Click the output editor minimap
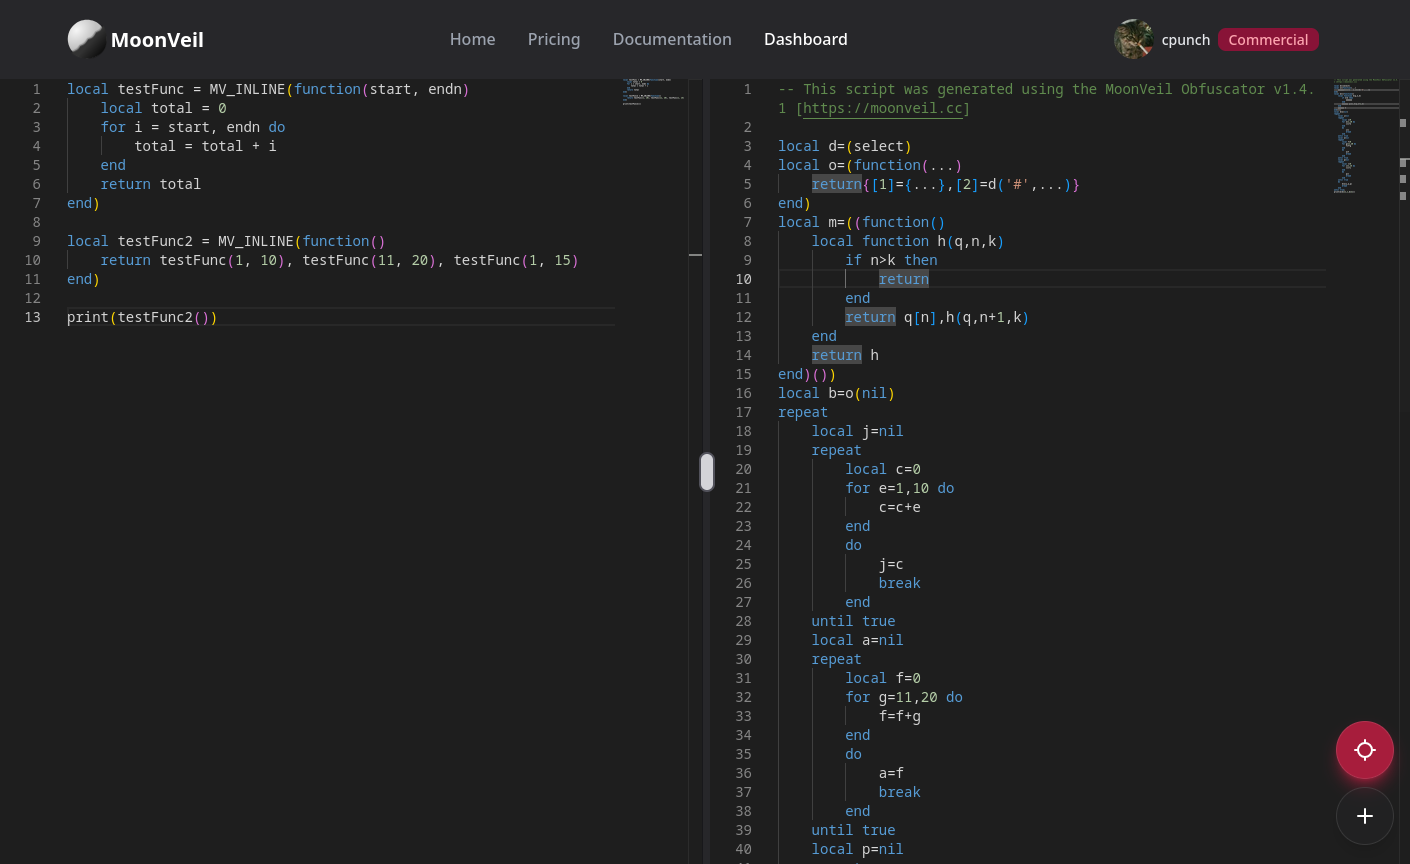Viewport: 1410px width, 864px height. coord(1362,135)
